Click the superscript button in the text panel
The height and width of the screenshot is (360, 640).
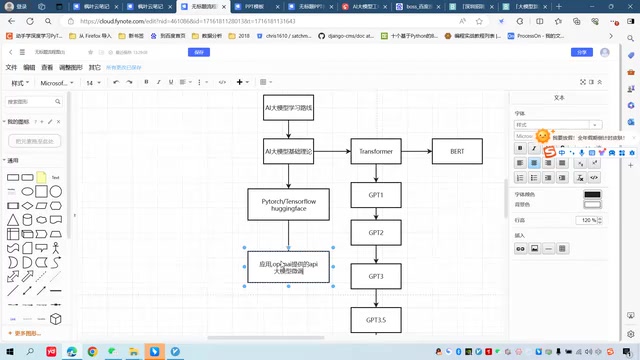(594, 163)
